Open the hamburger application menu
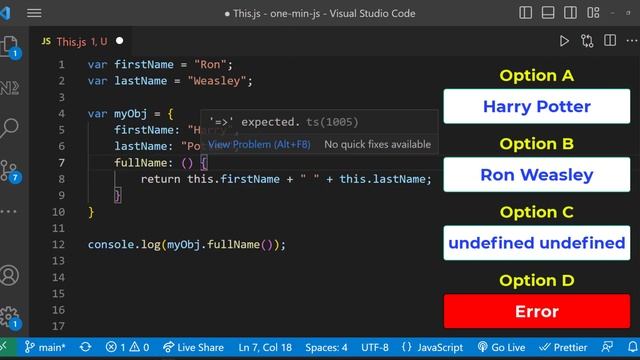The width and height of the screenshot is (640, 360). [x=34, y=13]
